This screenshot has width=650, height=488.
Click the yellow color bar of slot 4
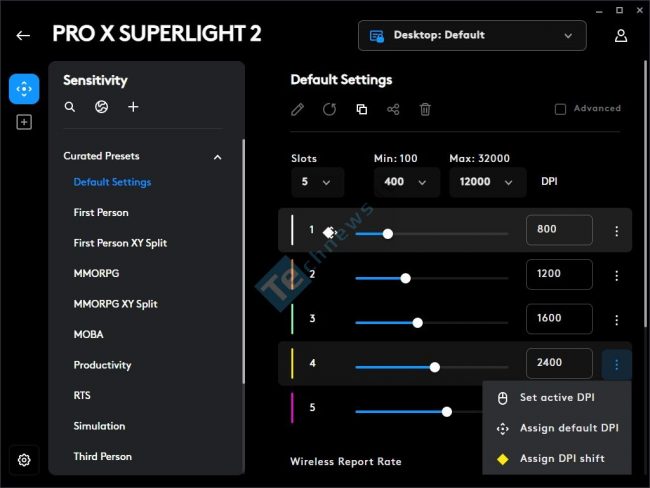[x=292, y=364]
